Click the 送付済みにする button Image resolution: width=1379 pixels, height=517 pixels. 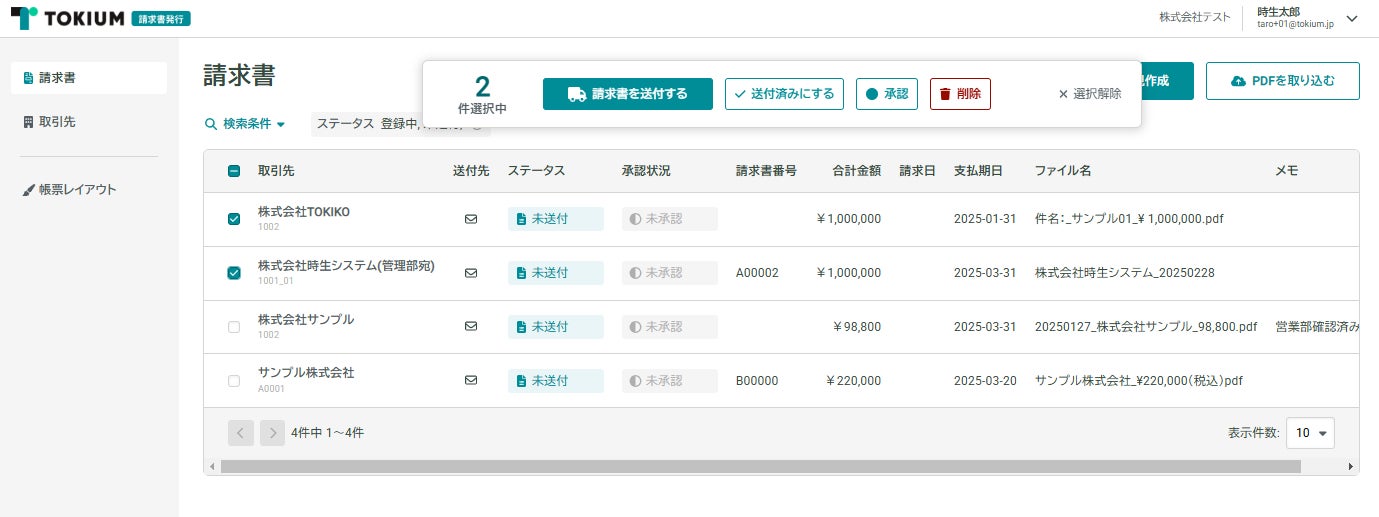pos(784,94)
